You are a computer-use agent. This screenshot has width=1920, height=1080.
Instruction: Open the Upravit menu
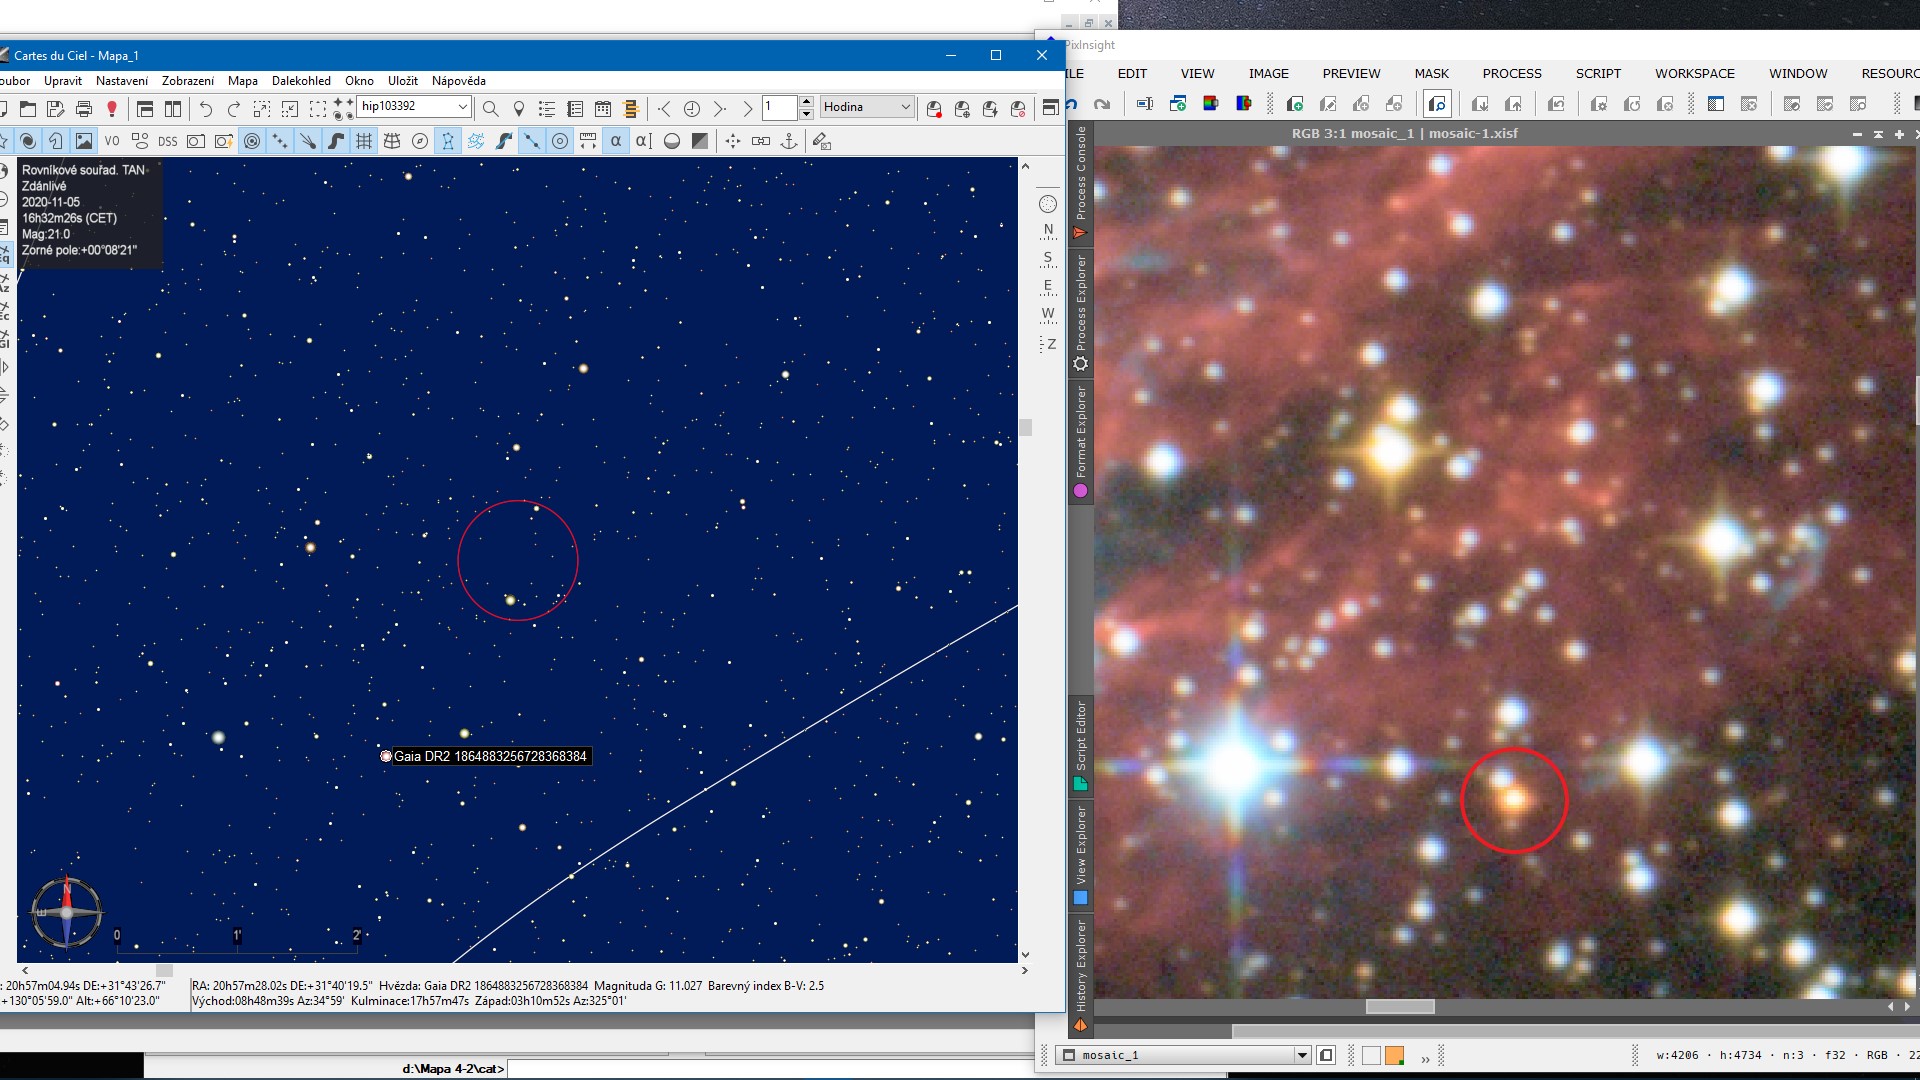(63, 81)
